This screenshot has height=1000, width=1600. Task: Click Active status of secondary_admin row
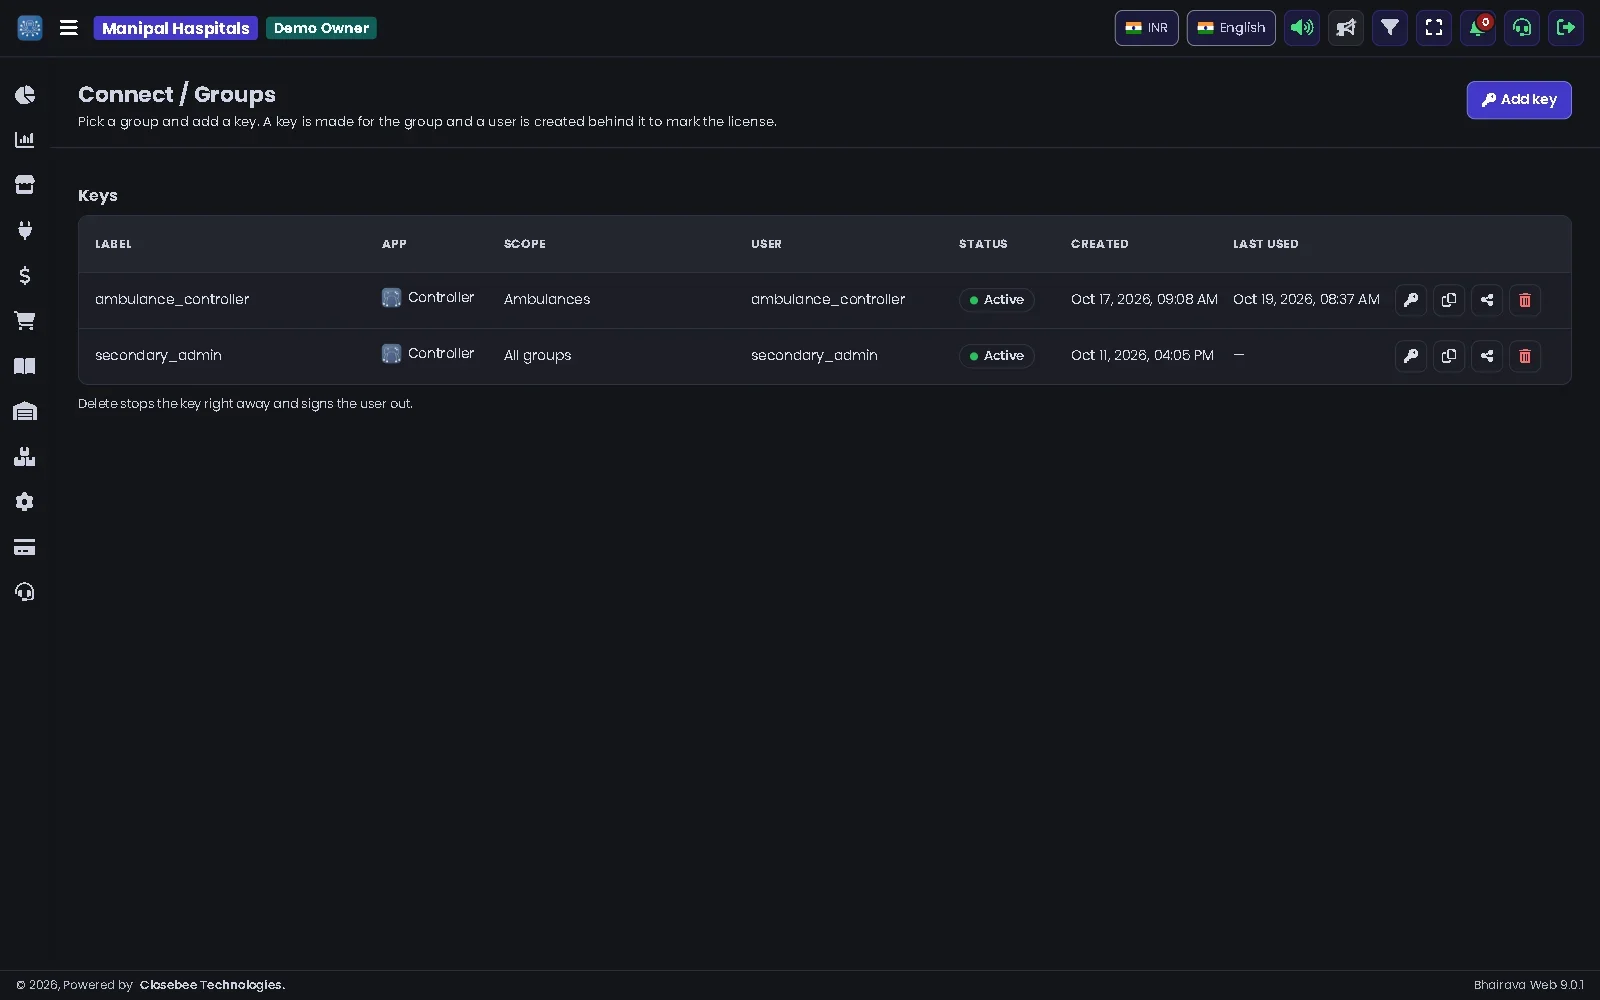coord(997,356)
